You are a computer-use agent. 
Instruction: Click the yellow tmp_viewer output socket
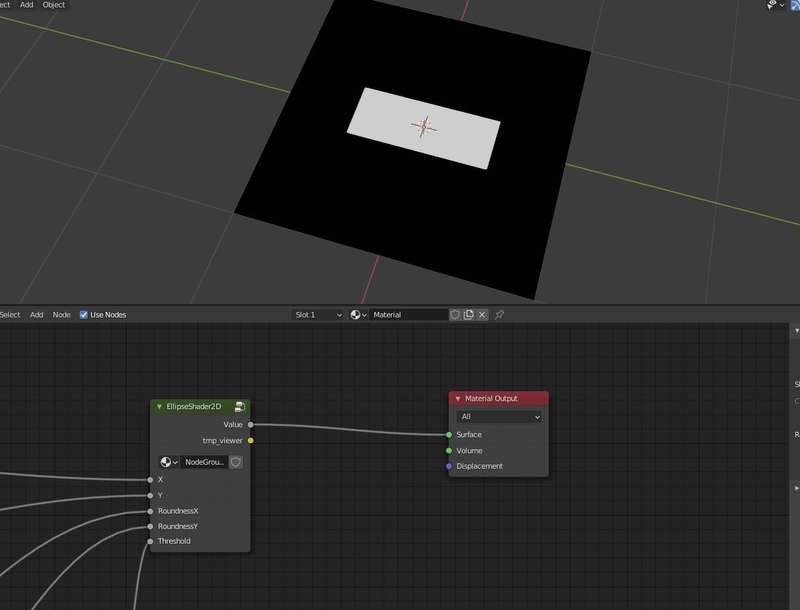coord(251,441)
